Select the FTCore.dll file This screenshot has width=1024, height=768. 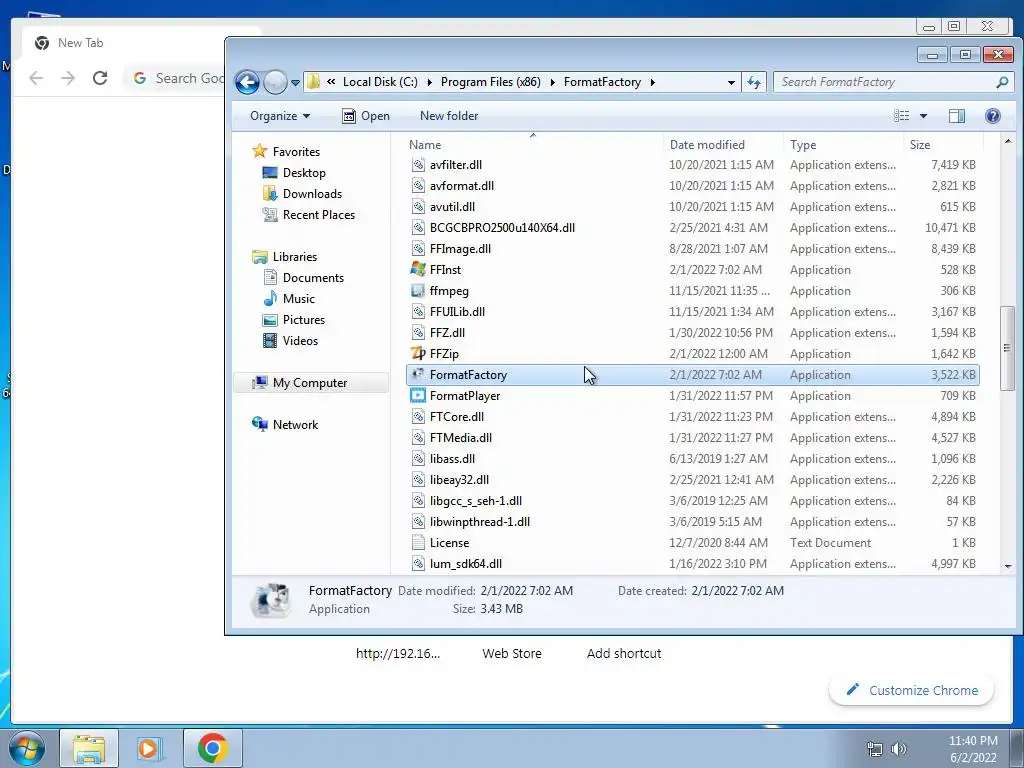(x=456, y=417)
